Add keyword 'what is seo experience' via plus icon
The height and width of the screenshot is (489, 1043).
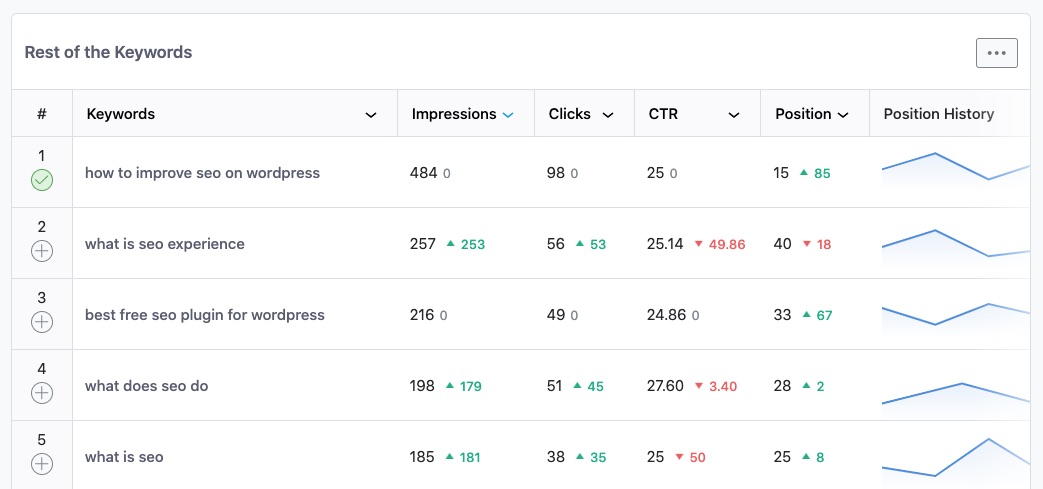pyautogui.click(x=42, y=251)
